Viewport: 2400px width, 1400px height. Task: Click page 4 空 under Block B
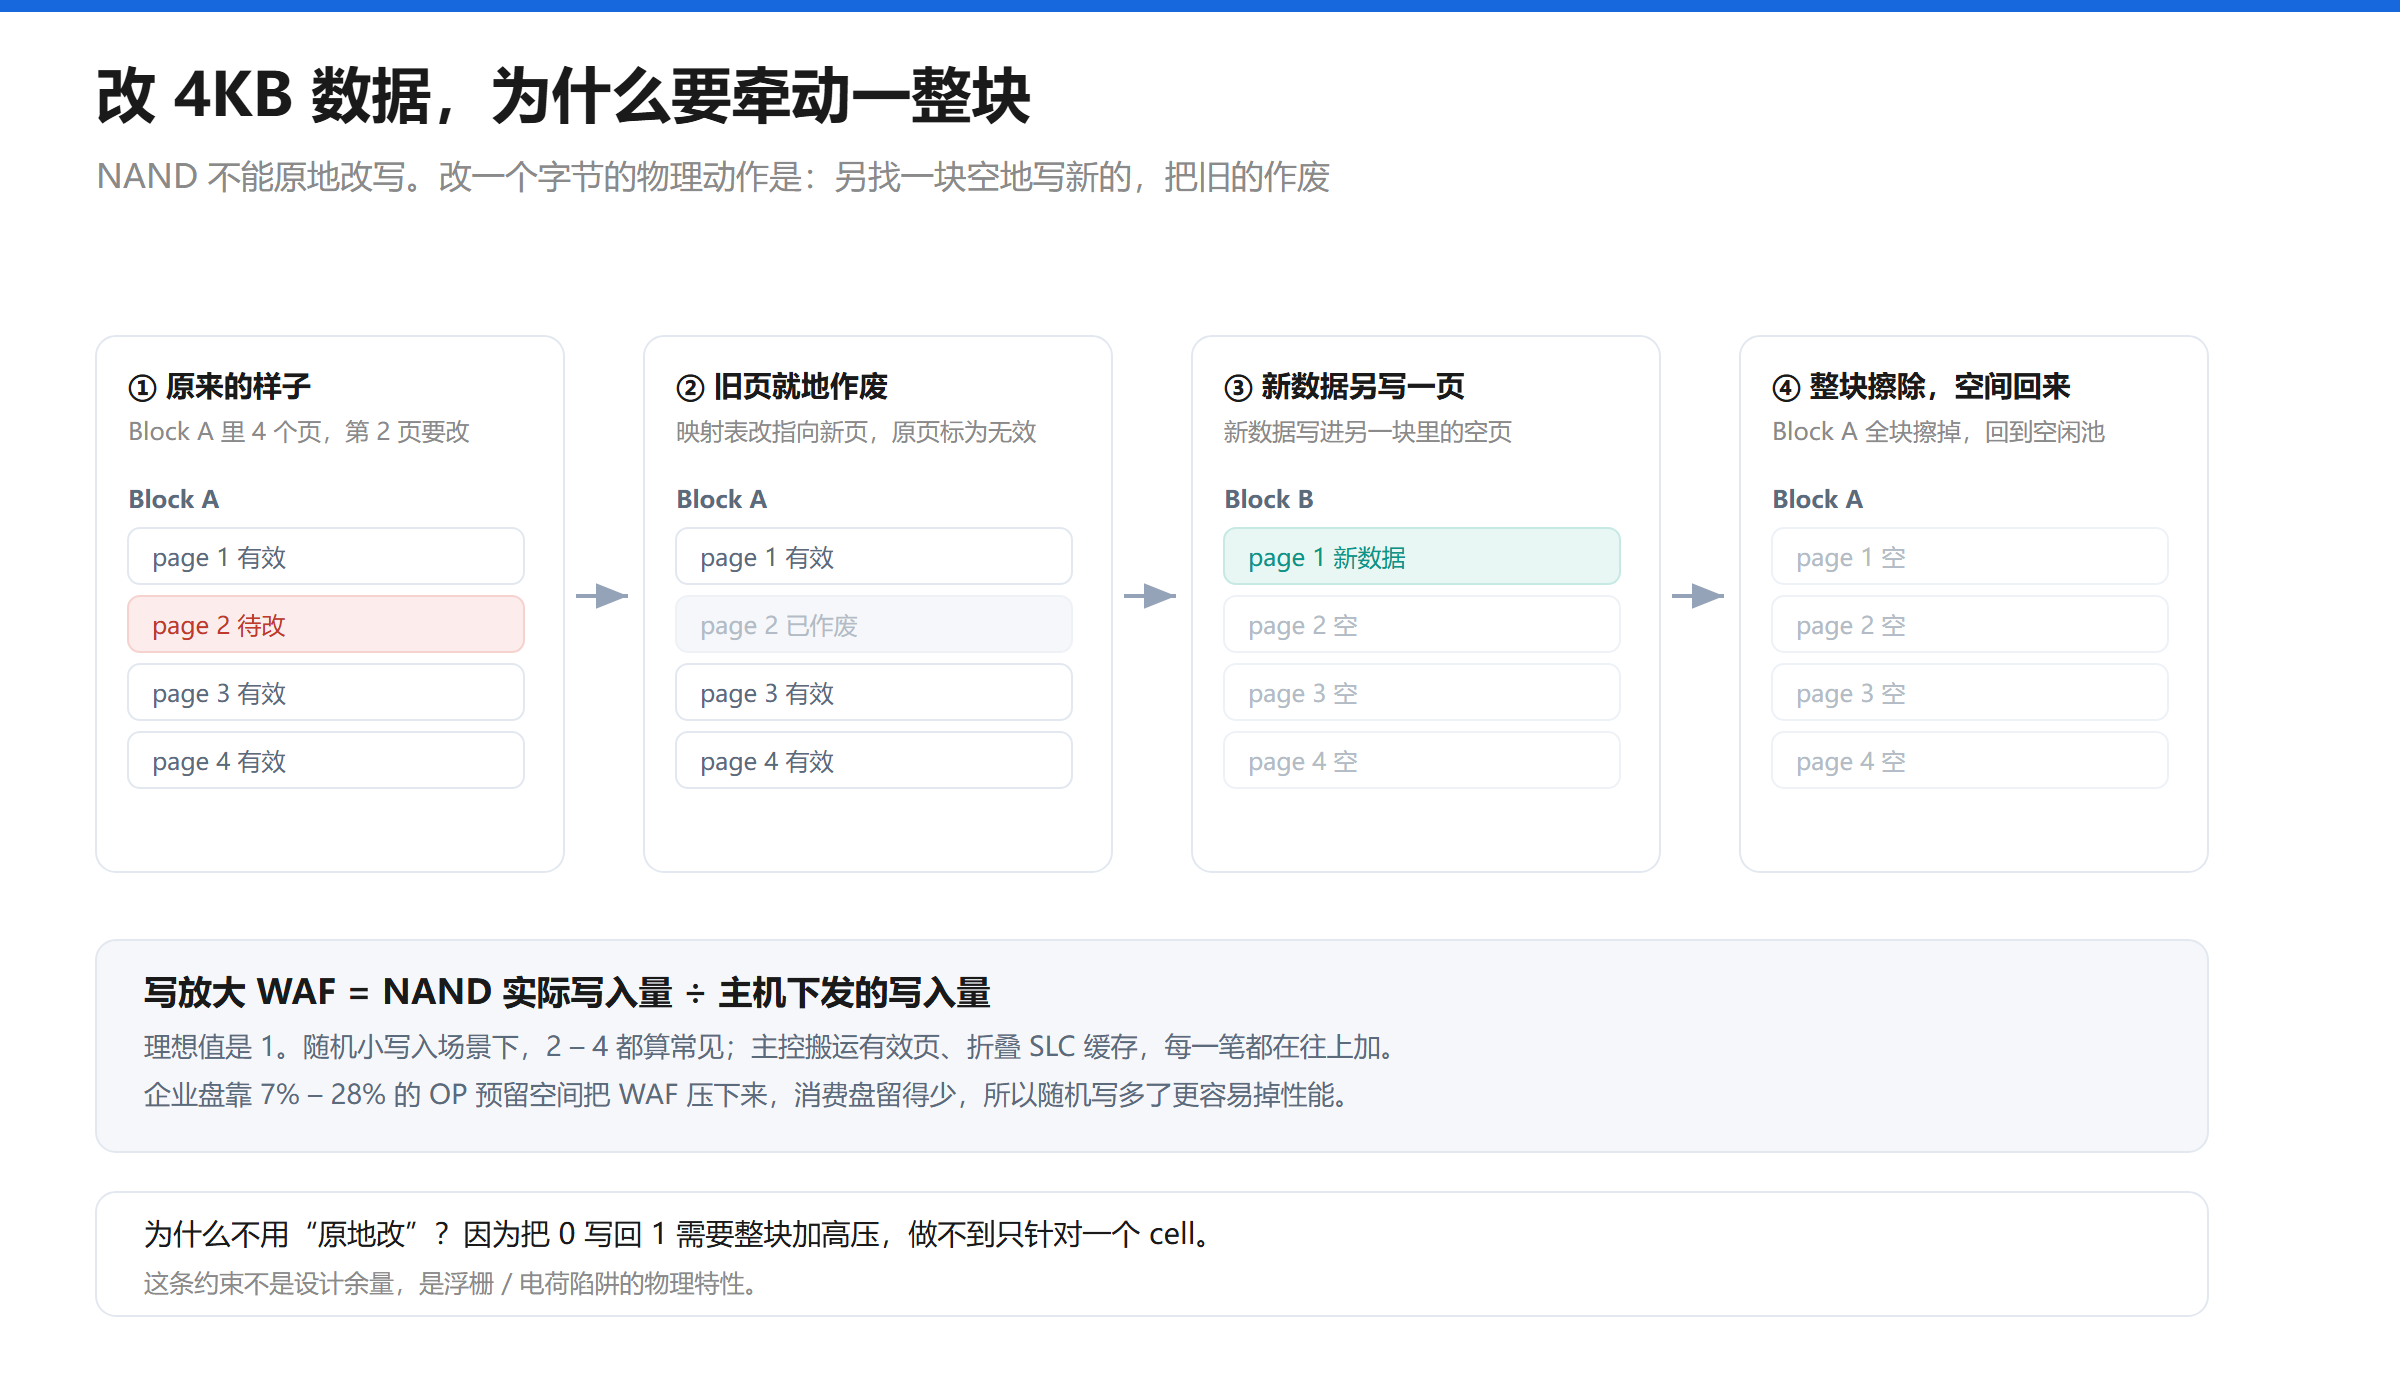pyautogui.click(x=1422, y=761)
